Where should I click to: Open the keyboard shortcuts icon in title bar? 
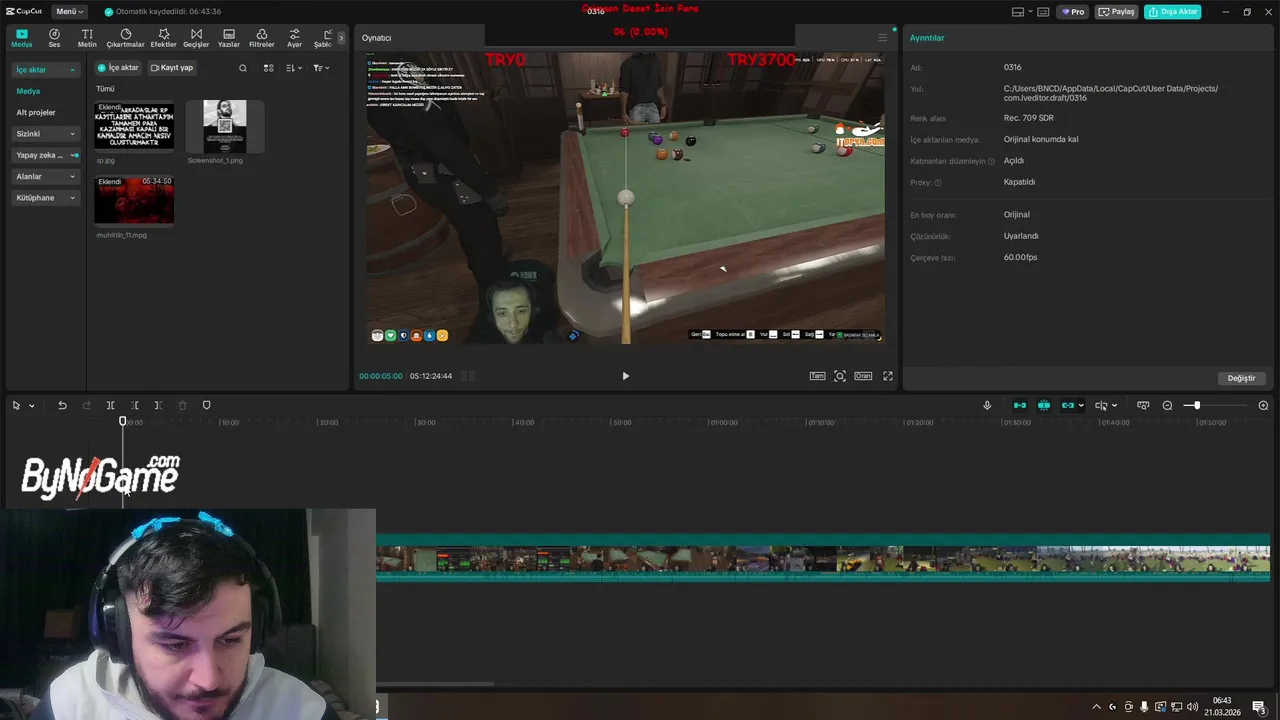1043,12
